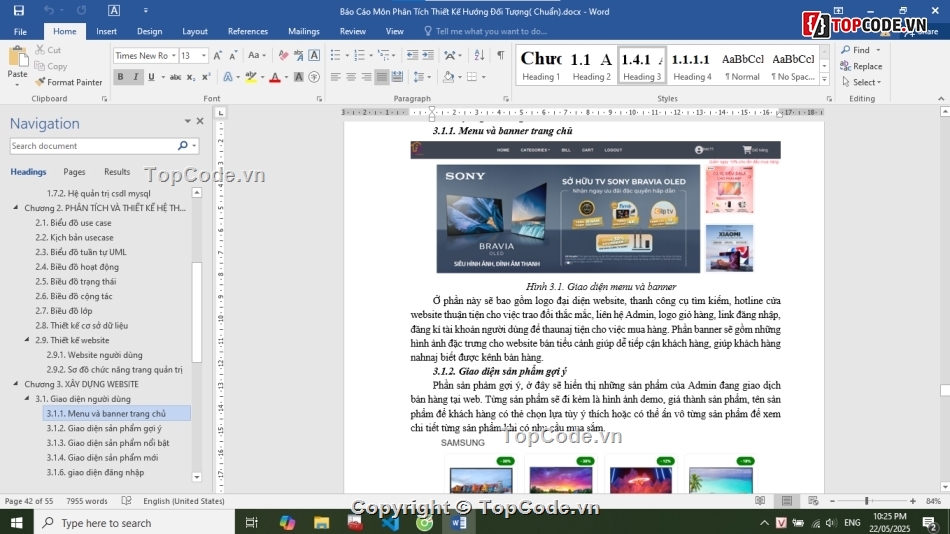Screen dimensions: 950x534
Task: Apply the font color swatch
Action: point(274,77)
